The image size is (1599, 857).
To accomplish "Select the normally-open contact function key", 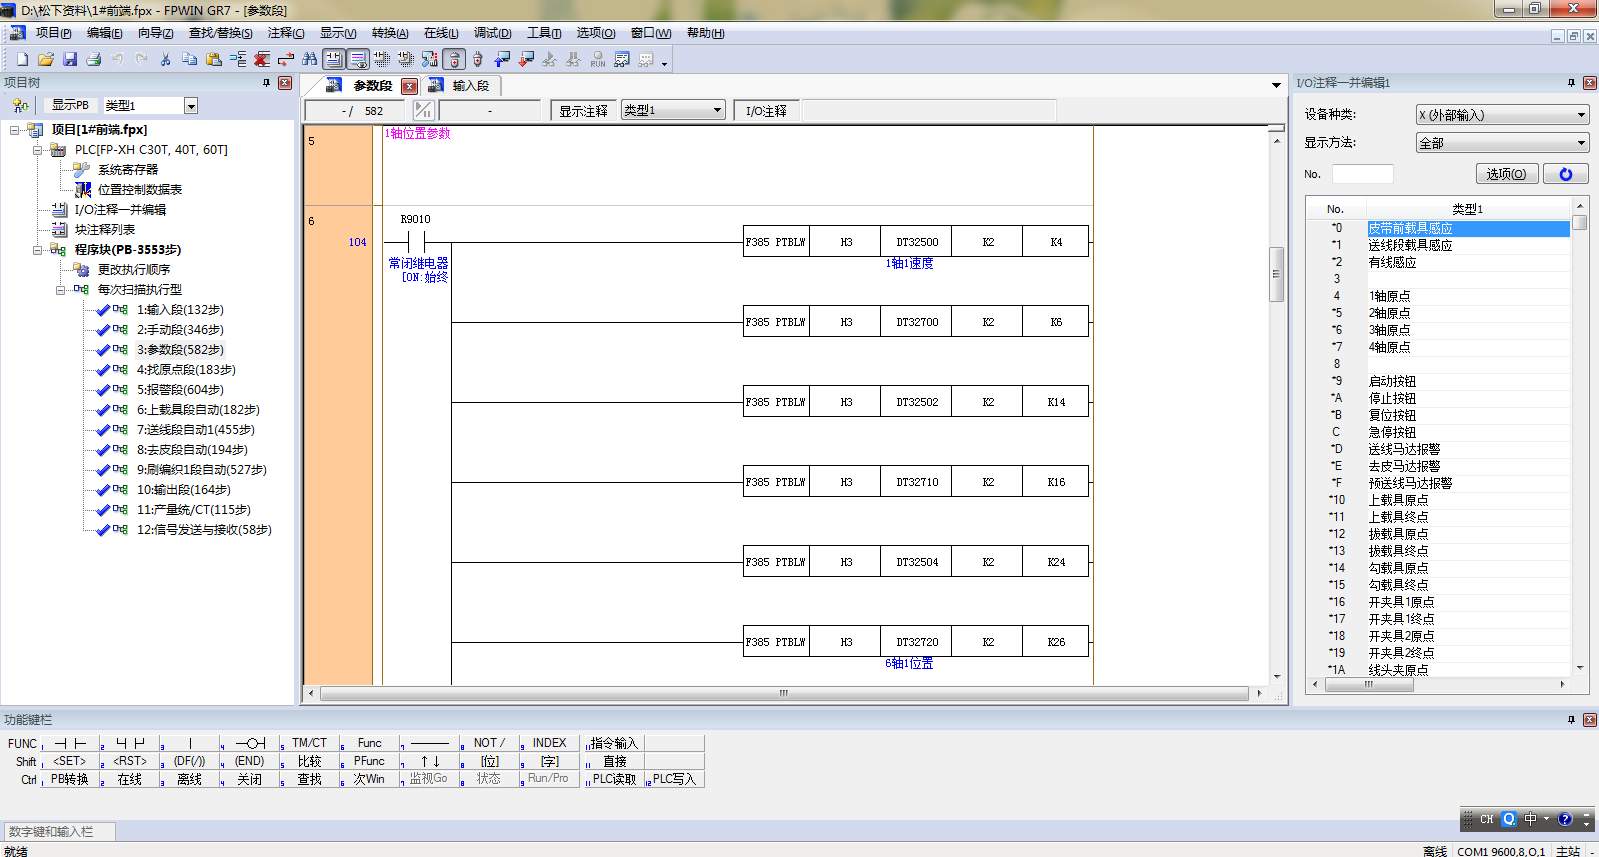I will pos(70,743).
